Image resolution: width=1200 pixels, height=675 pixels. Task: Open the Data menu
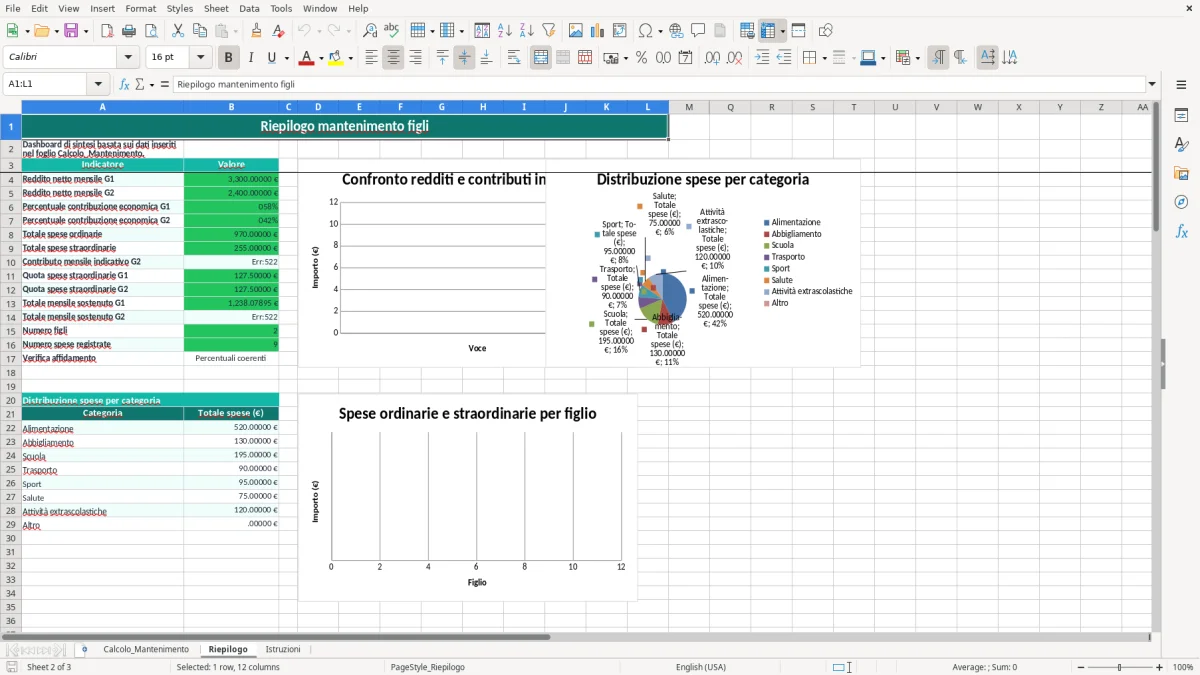249,8
